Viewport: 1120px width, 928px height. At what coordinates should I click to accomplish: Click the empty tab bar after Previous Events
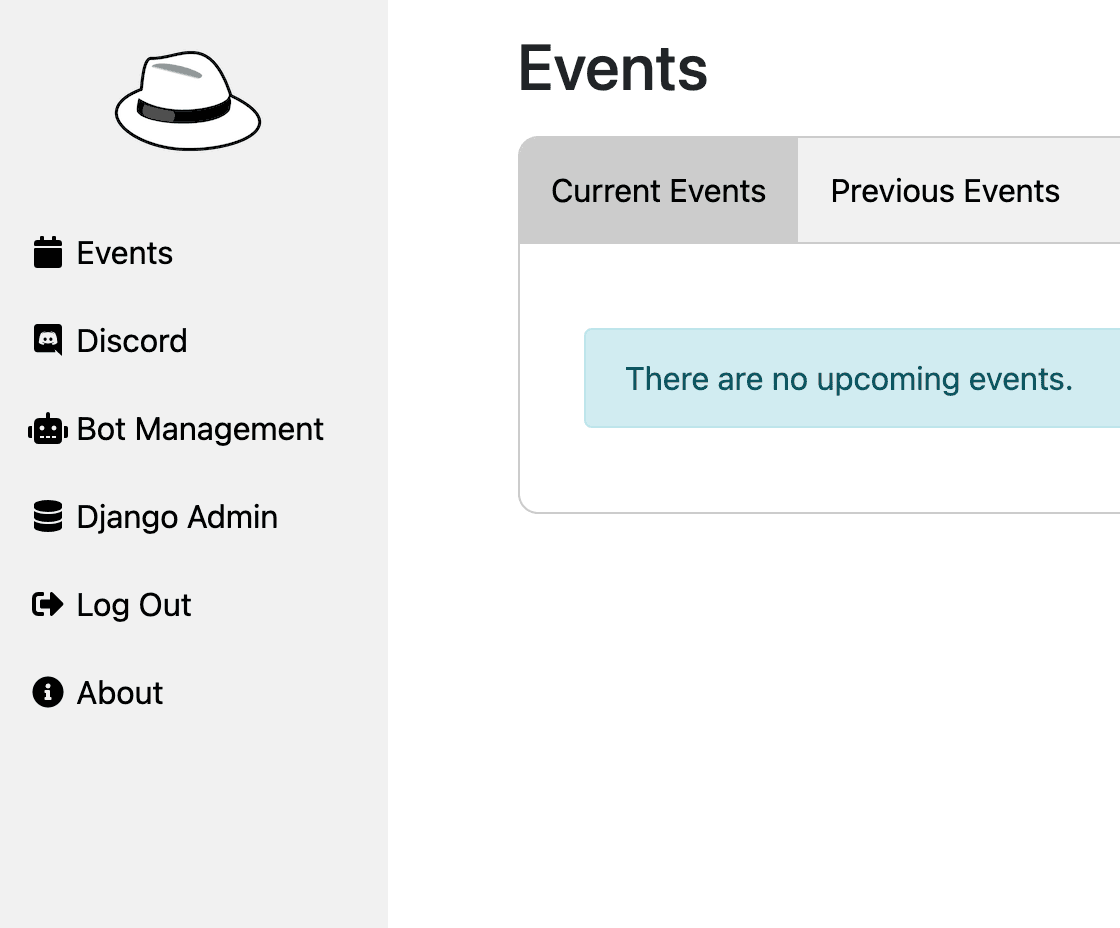1106,191
